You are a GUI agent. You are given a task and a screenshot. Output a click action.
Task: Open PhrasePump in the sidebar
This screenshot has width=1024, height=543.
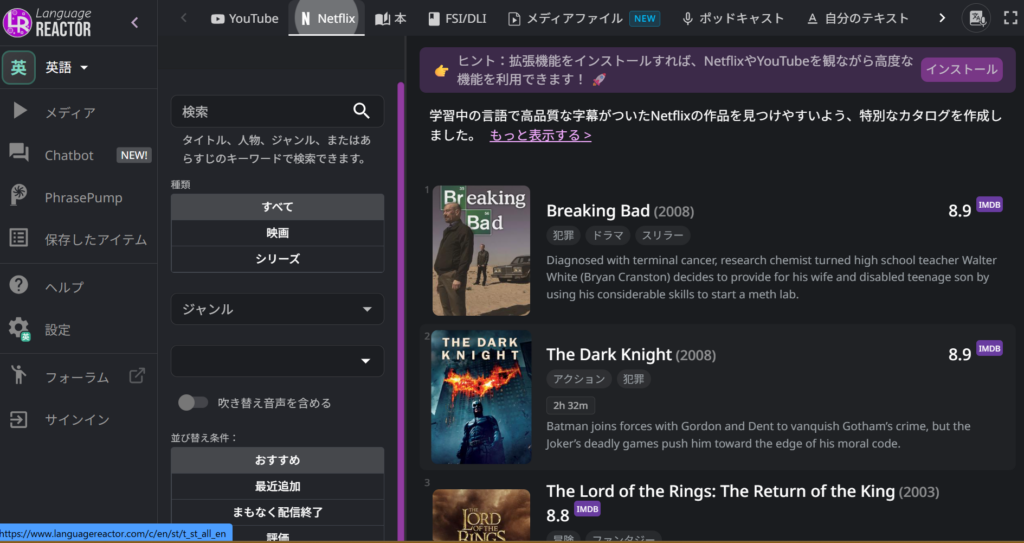click(x=83, y=197)
